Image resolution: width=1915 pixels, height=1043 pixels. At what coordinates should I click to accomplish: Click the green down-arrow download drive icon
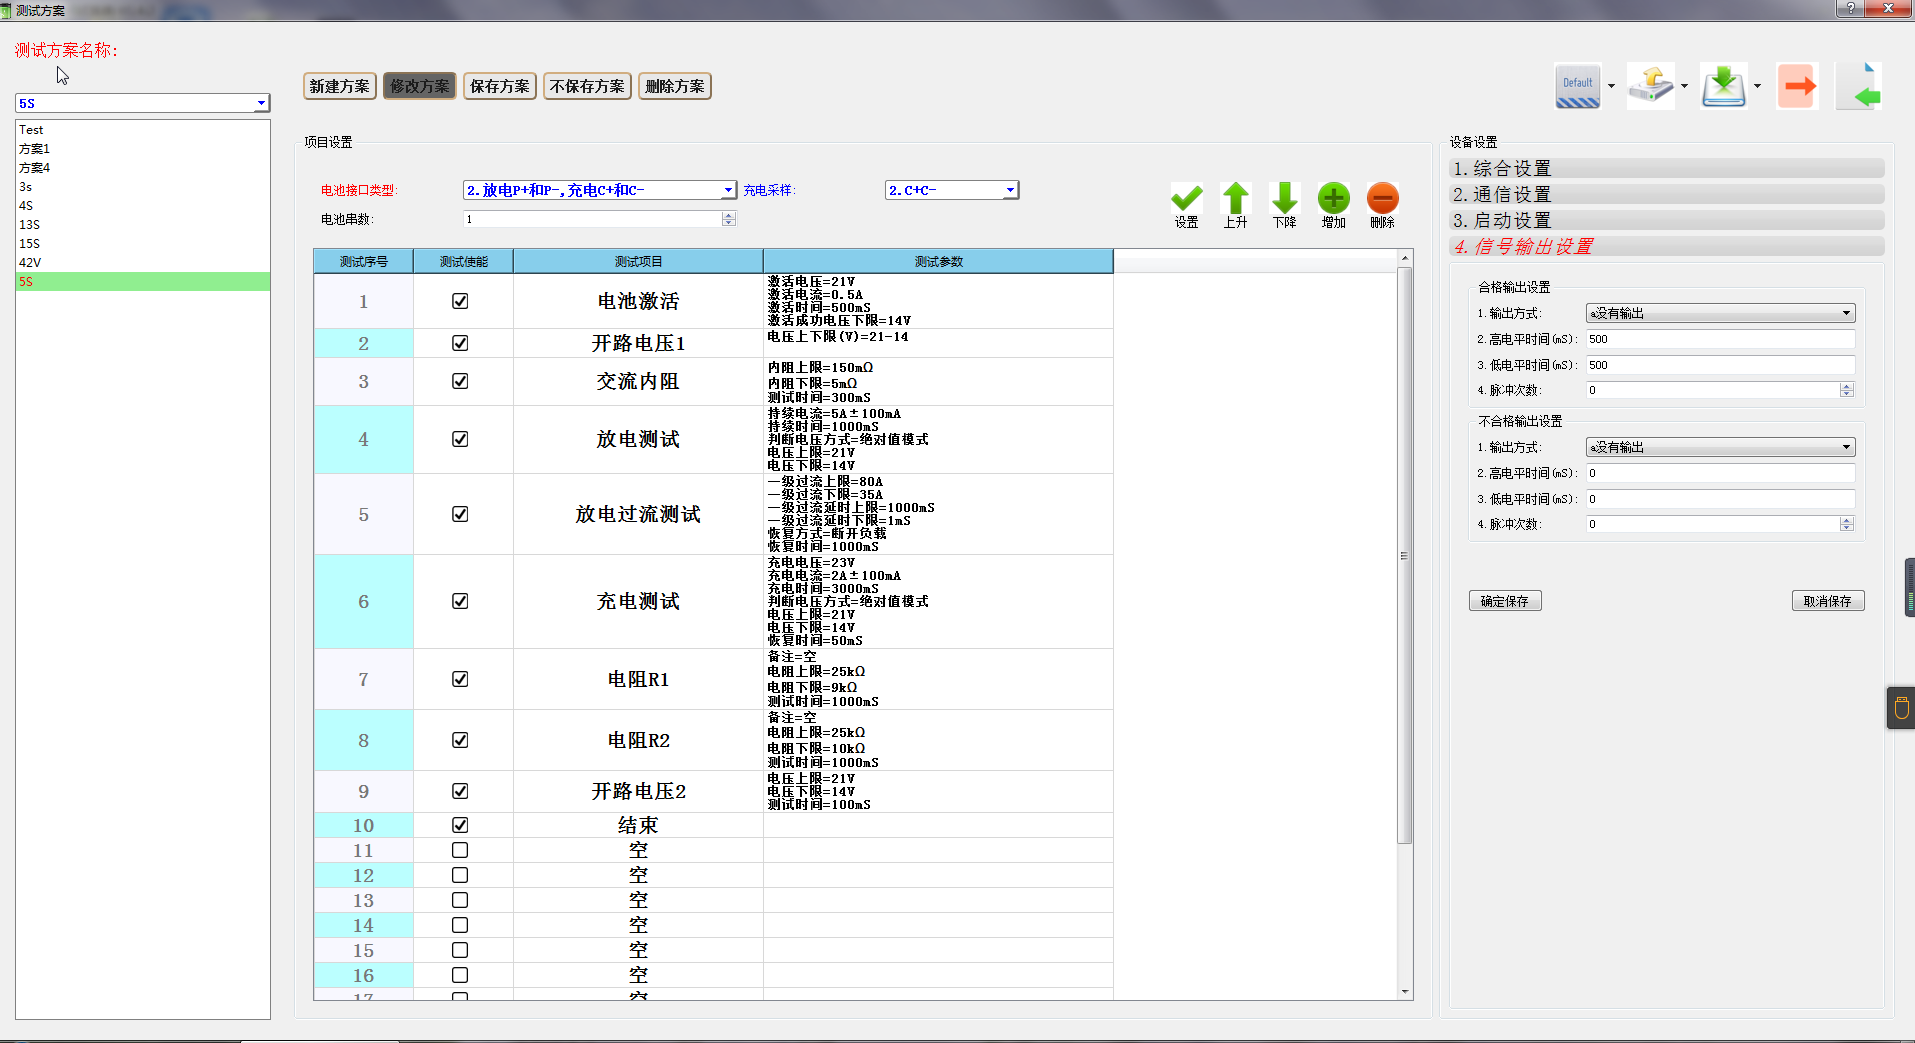tap(1723, 86)
